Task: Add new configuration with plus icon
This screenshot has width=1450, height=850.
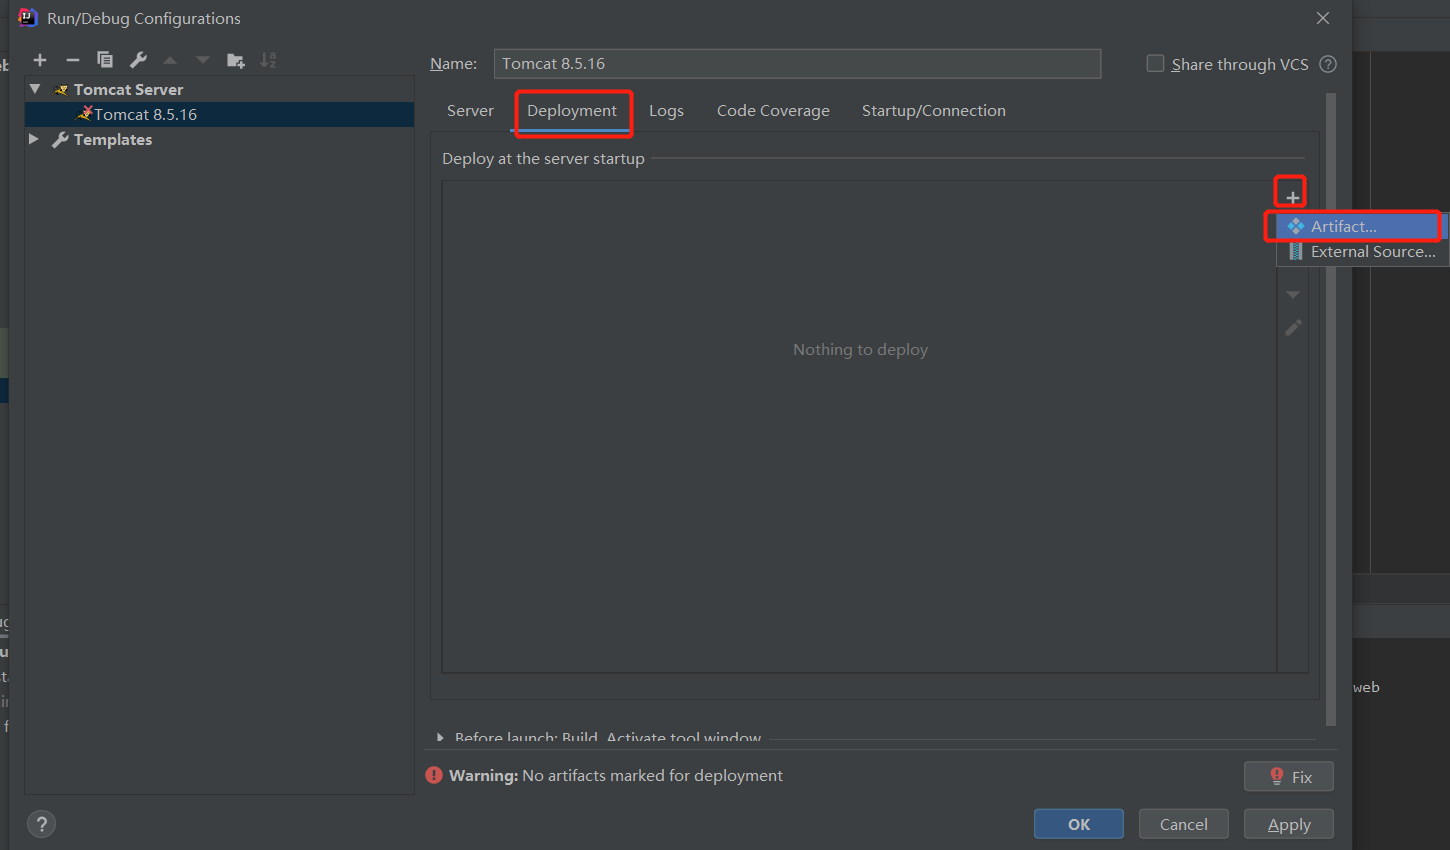Action: 40,60
